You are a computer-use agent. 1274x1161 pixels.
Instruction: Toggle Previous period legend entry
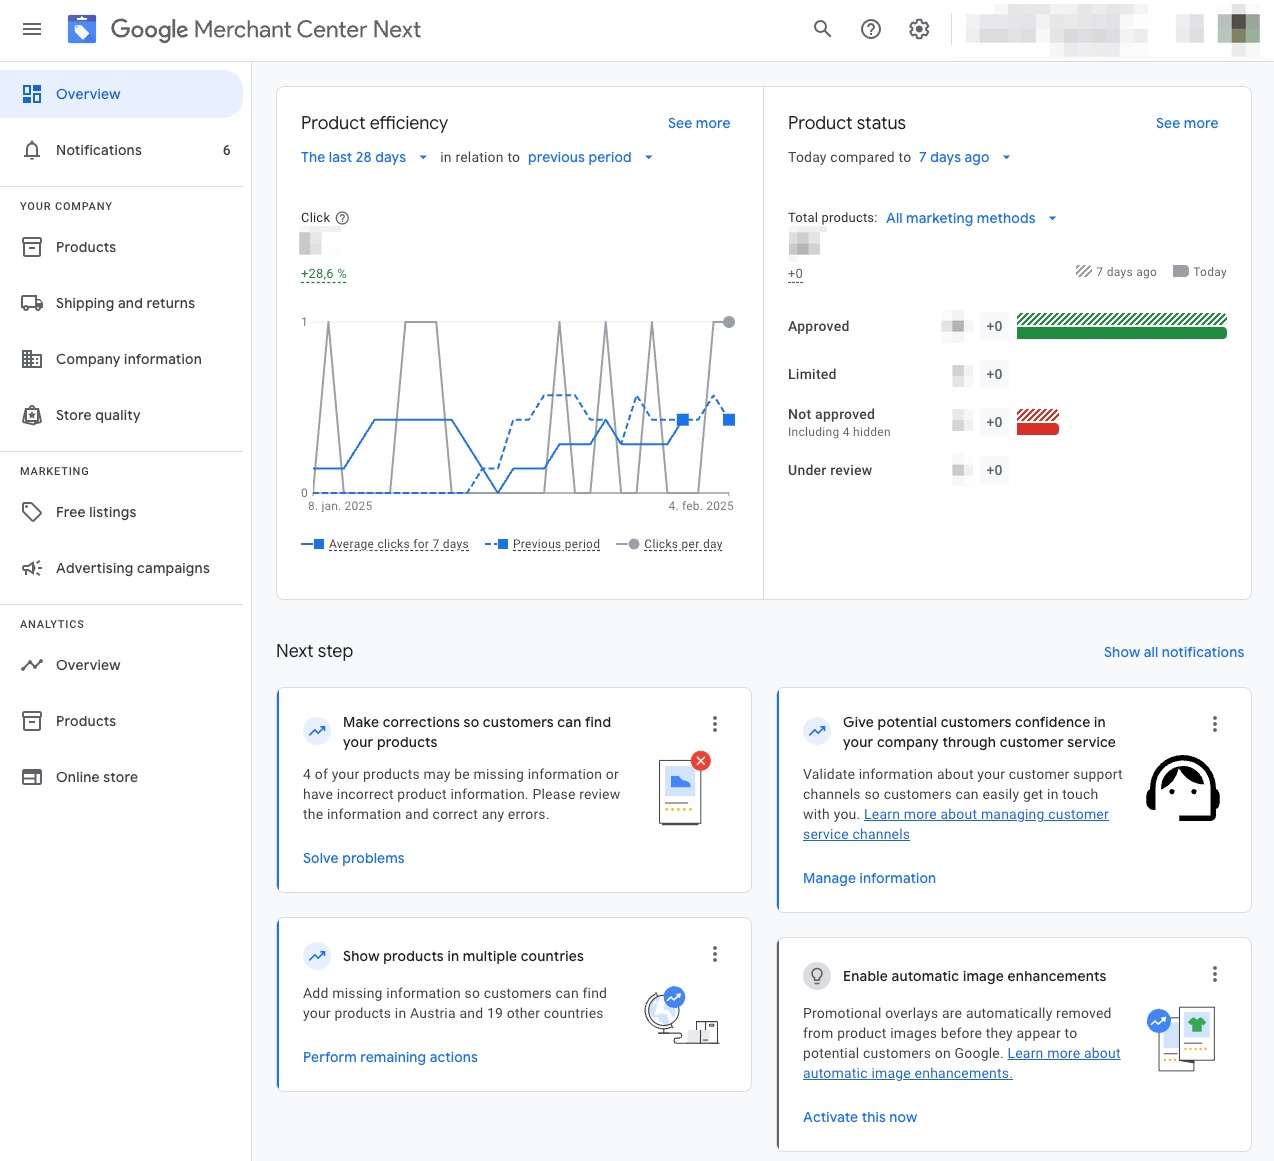pos(543,544)
